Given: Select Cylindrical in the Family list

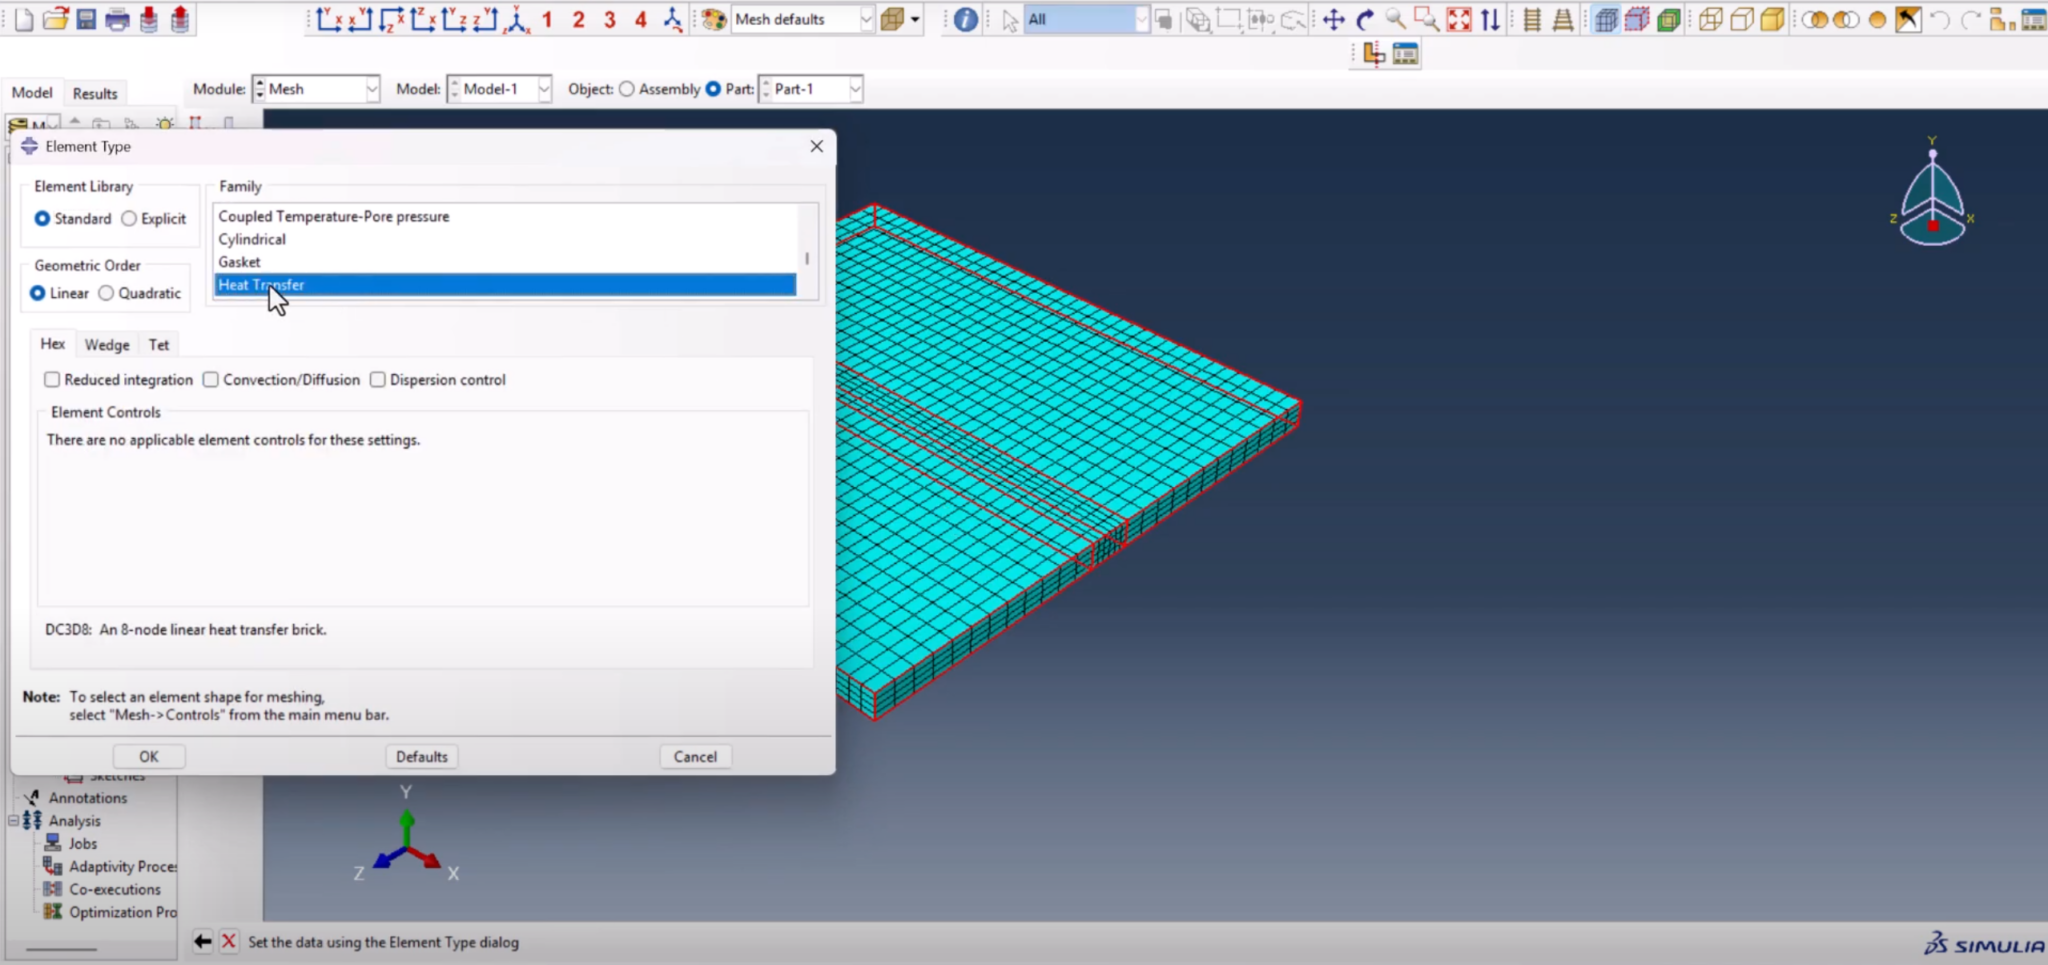Looking at the screenshot, I should [252, 239].
